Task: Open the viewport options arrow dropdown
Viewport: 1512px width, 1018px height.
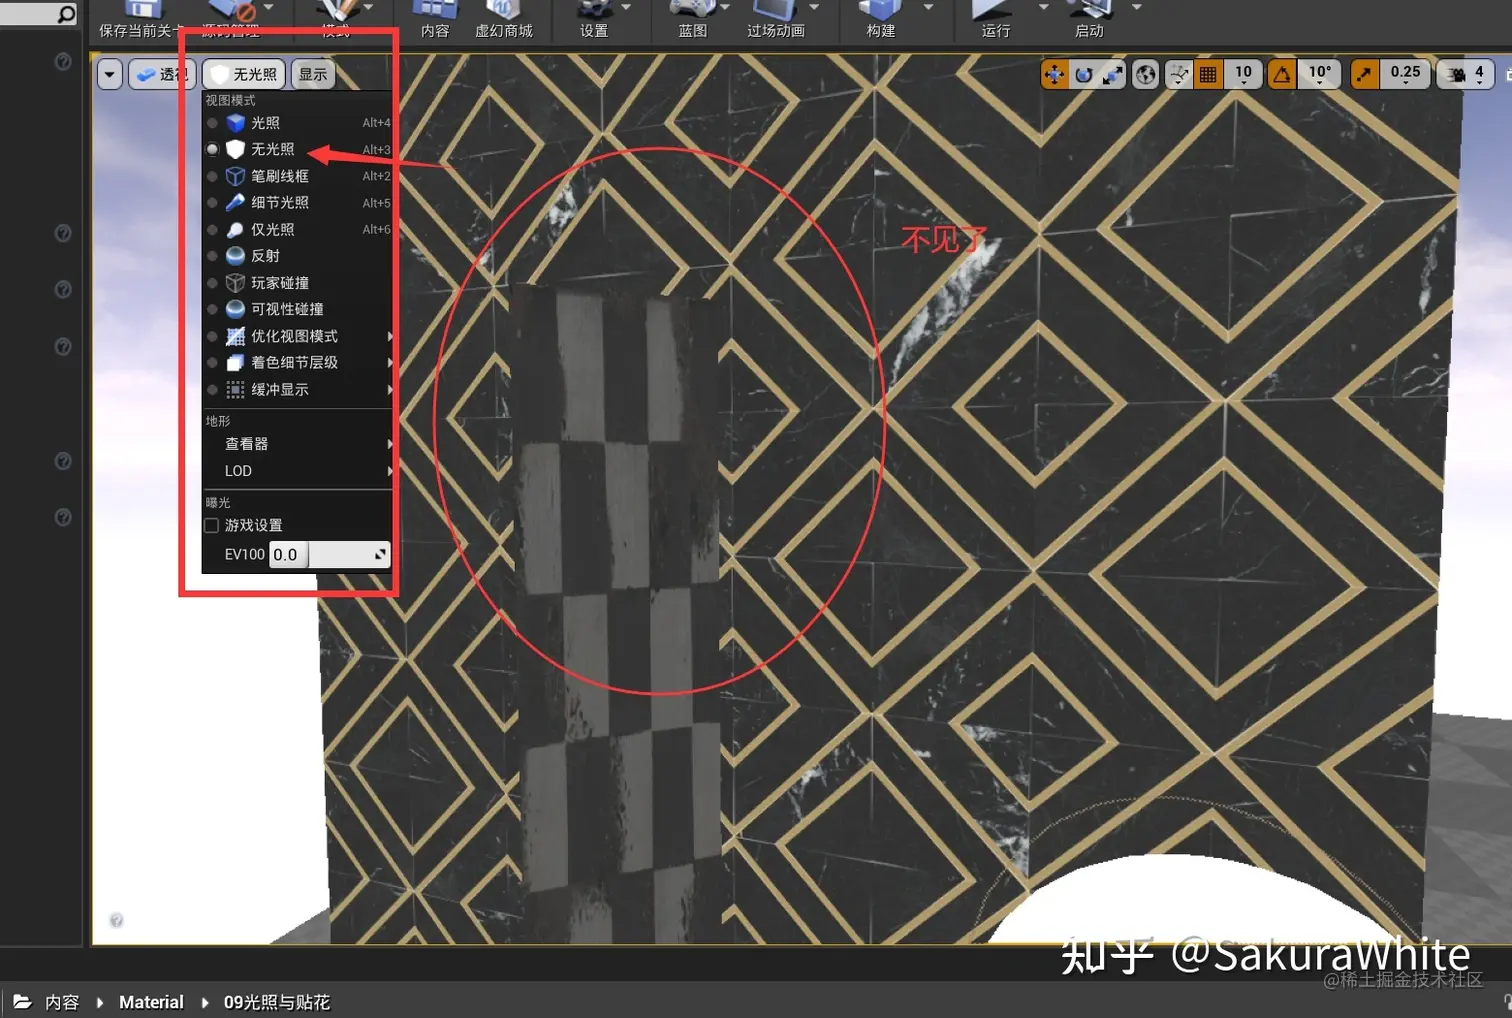Action: [x=109, y=74]
